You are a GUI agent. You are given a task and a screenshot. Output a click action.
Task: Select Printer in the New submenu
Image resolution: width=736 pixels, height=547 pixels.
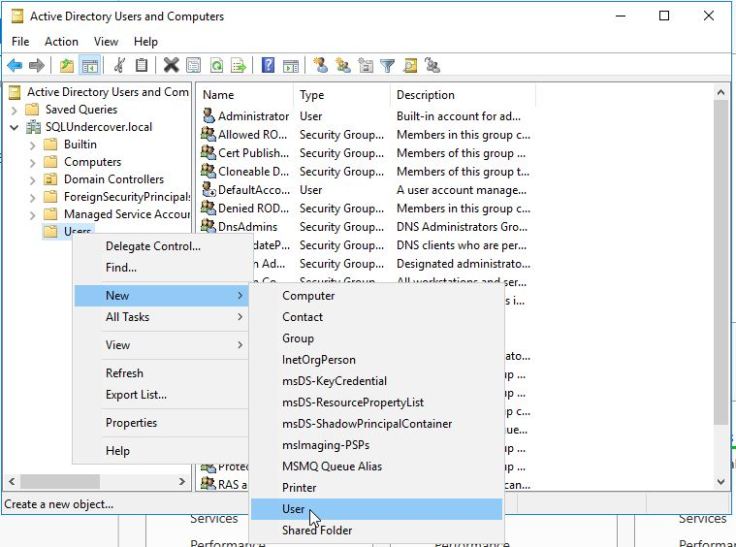pyautogui.click(x=376, y=488)
